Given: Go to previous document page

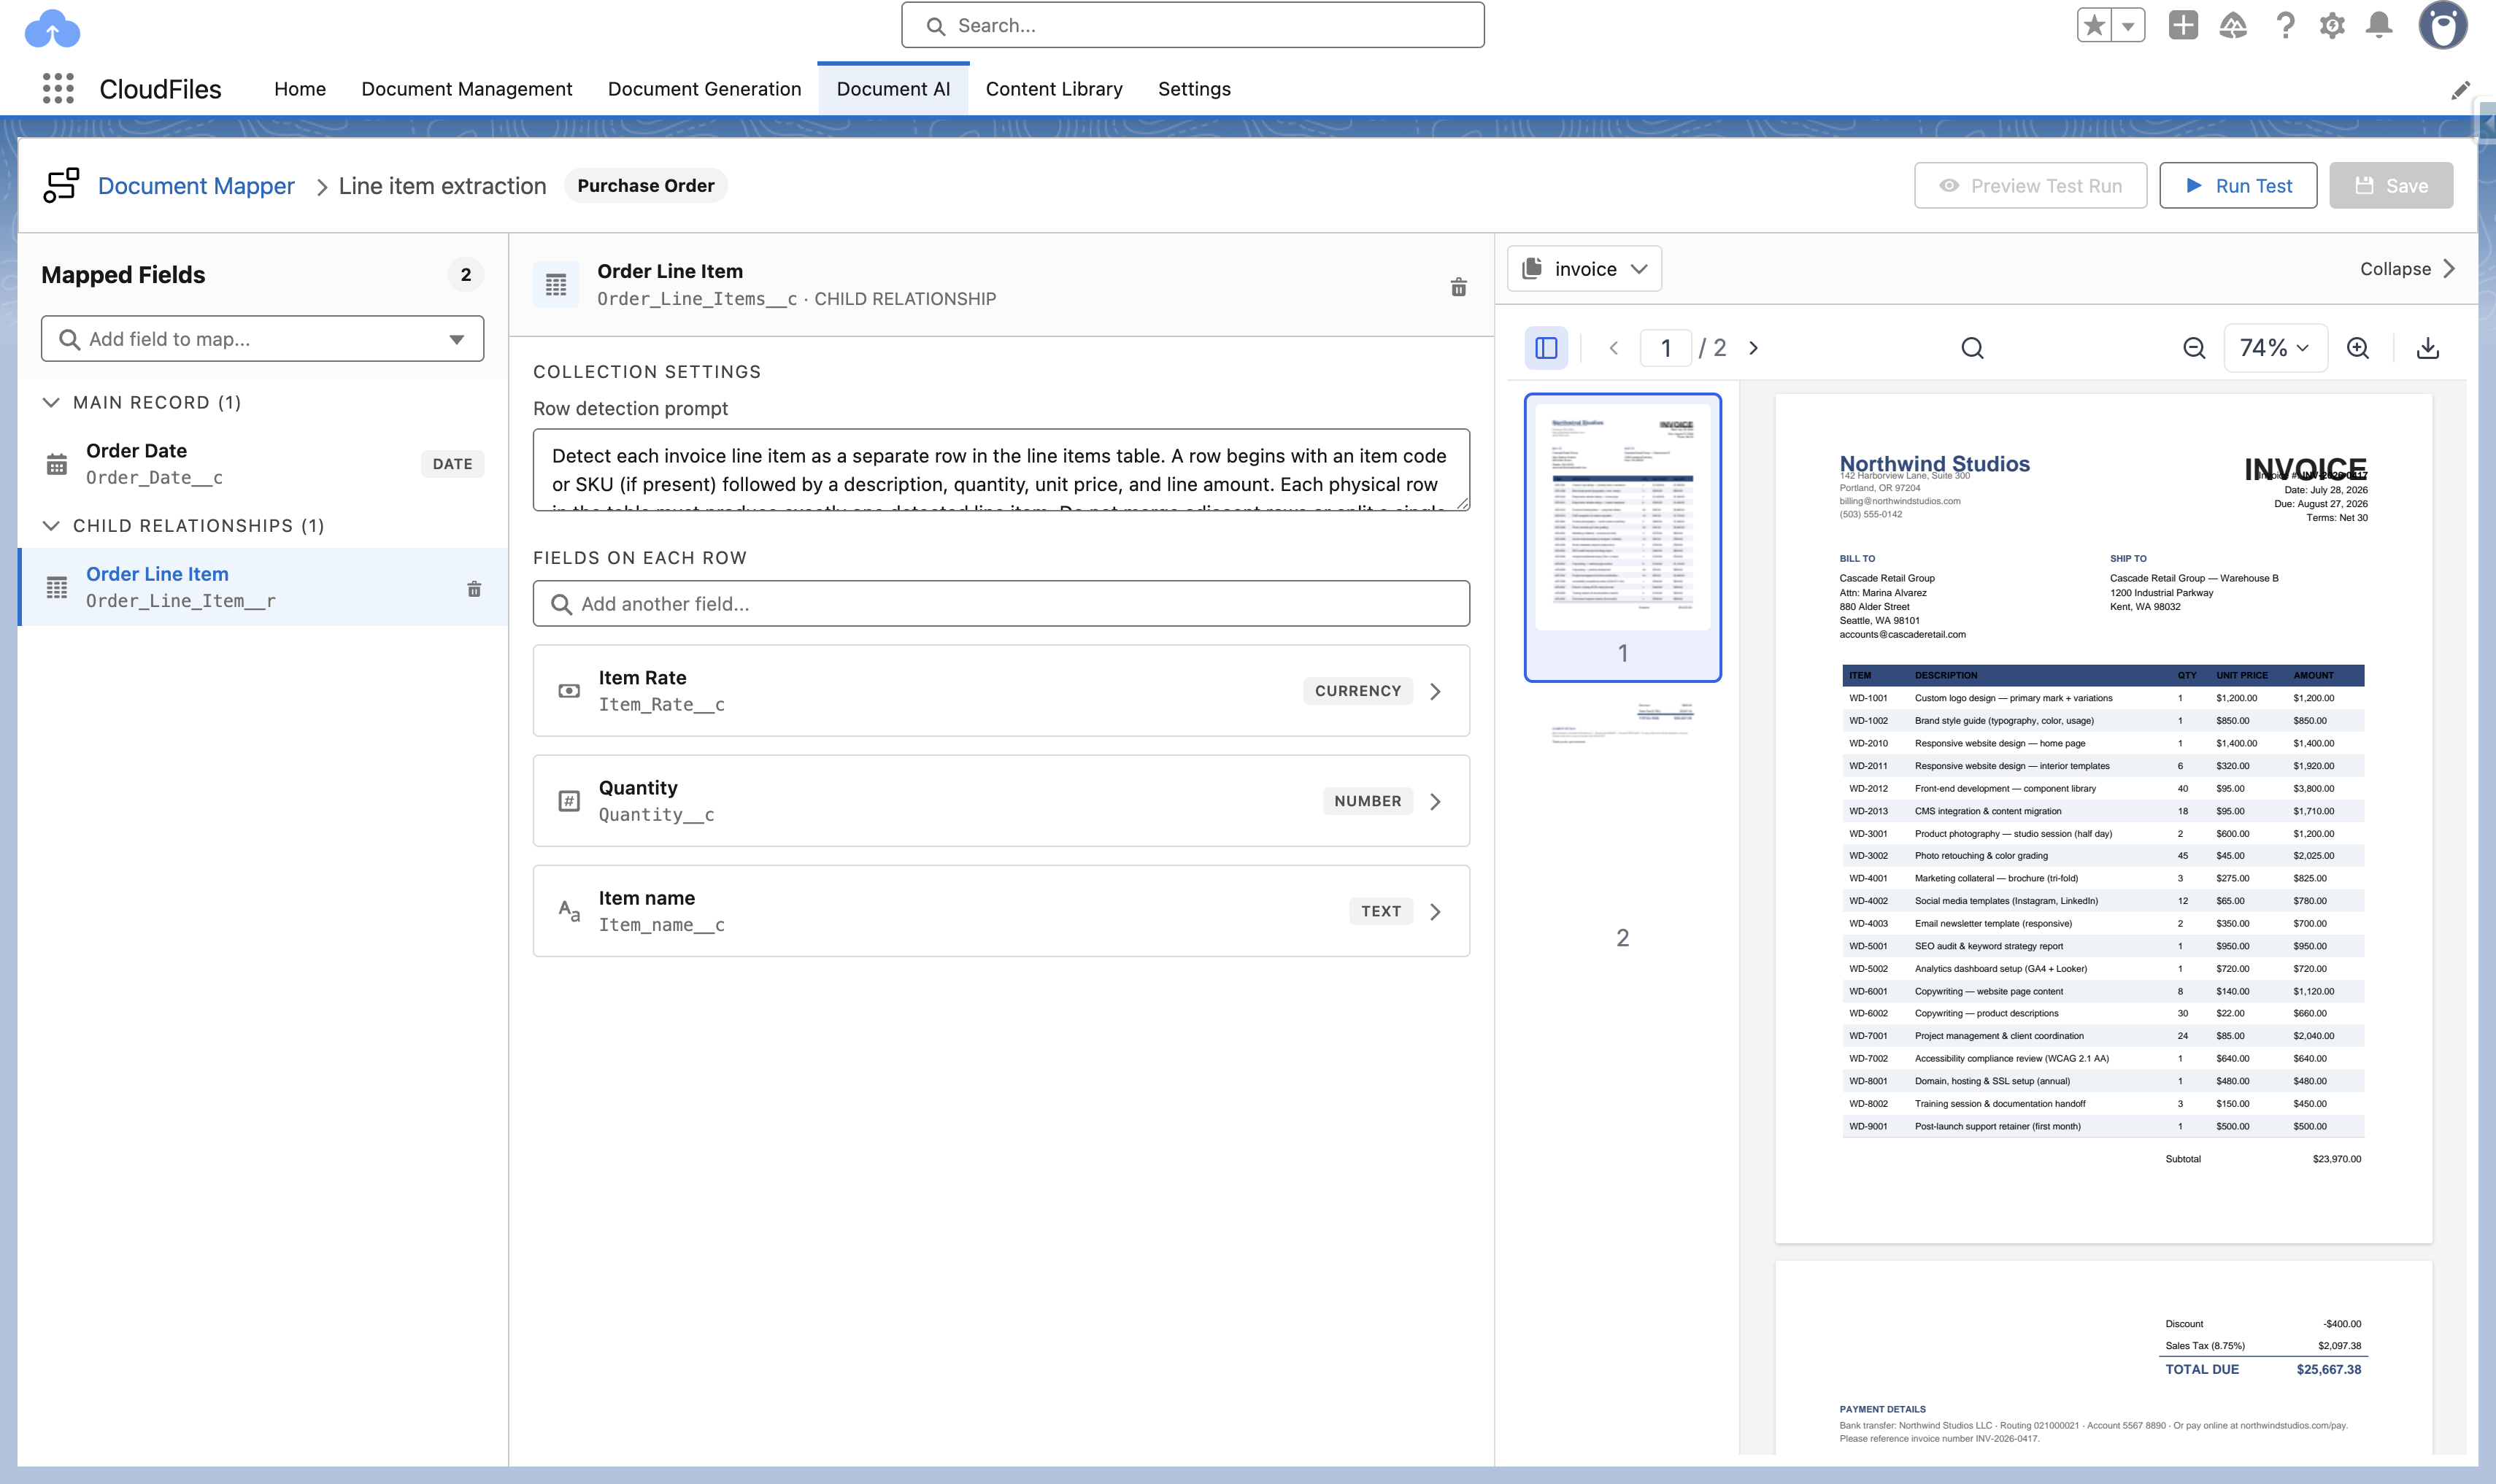Looking at the screenshot, I should pyautogui.click(x=1613, y=348).
